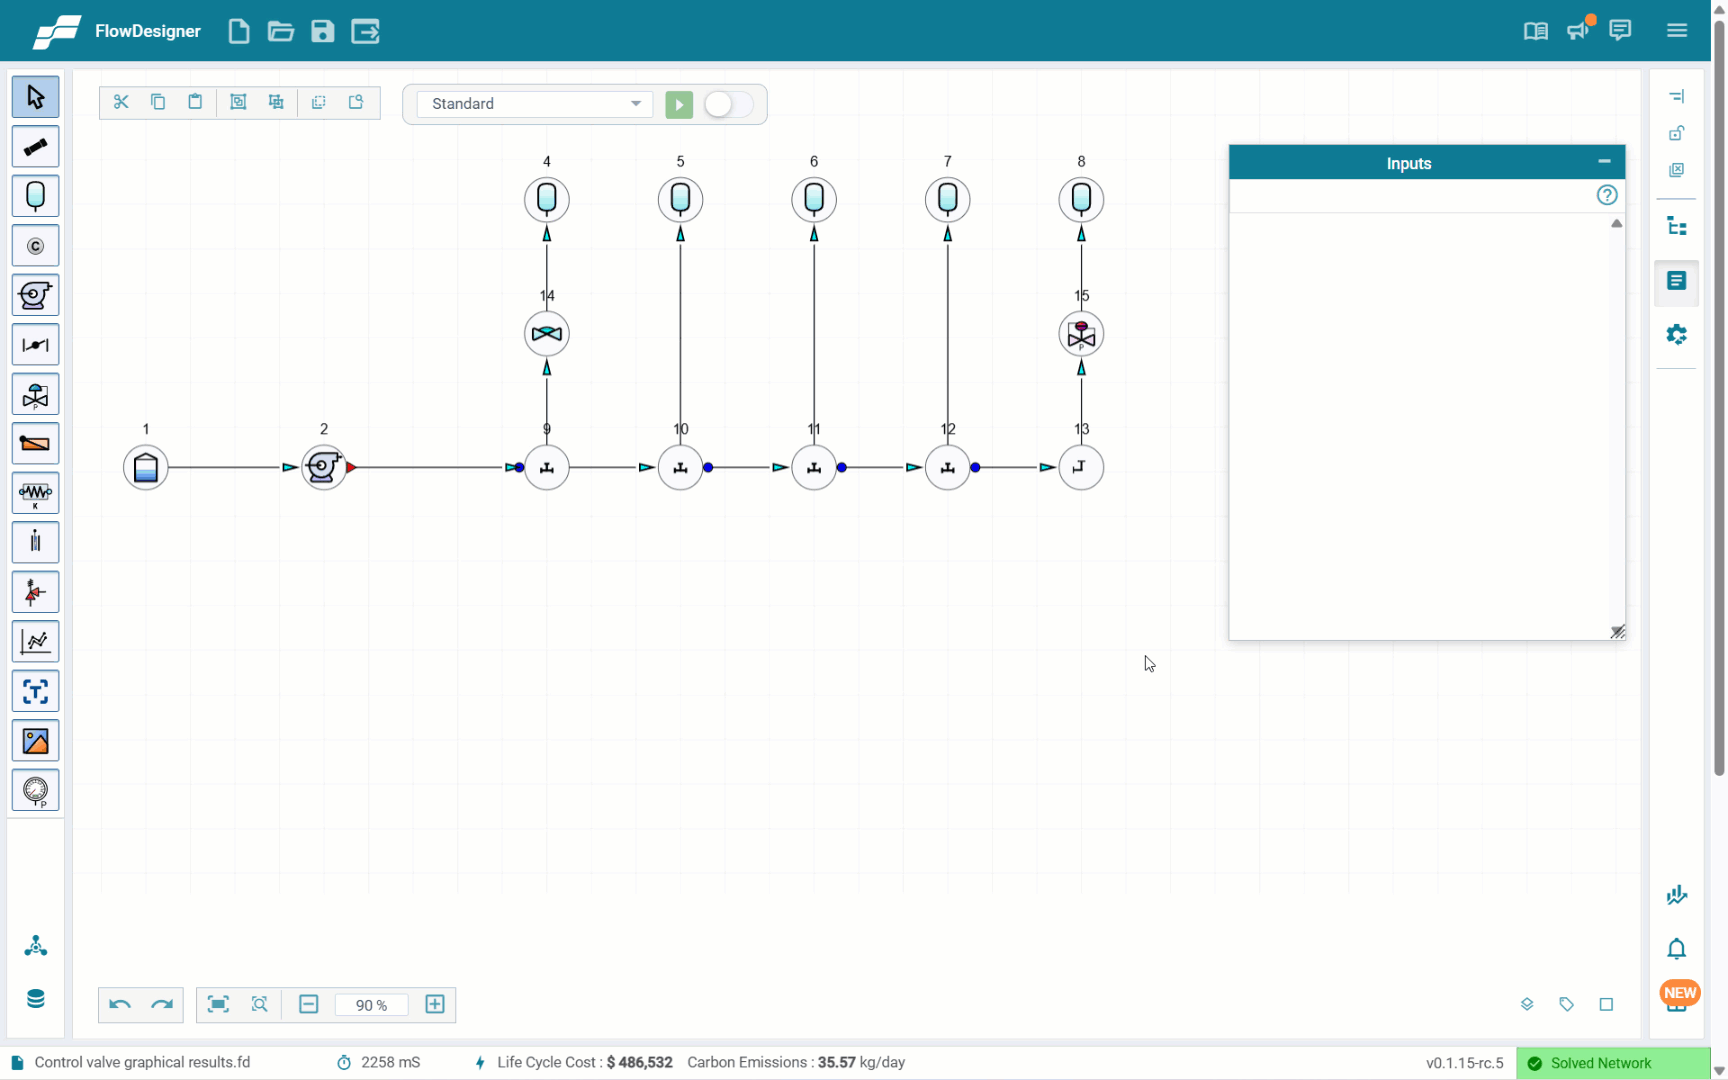Screen dimensions: 1728x1080
Task: Select the insert image tool
Action: pos(35,741)
